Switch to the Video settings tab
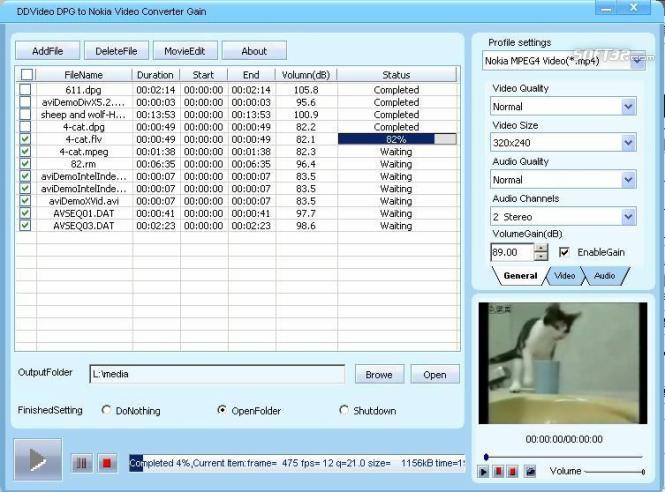 click(x=564, y=276)
